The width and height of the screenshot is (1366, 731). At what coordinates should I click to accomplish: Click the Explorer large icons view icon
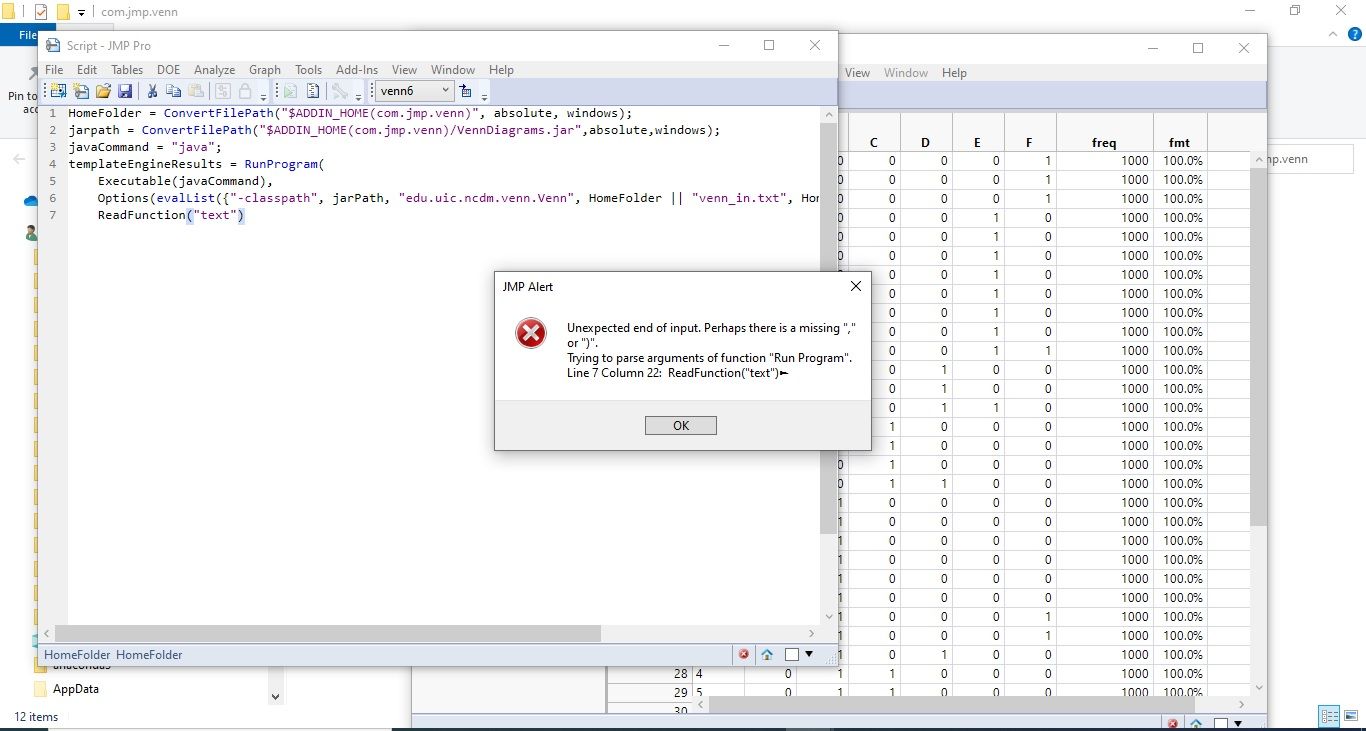pyautogui.click(x=1350, y=716)
